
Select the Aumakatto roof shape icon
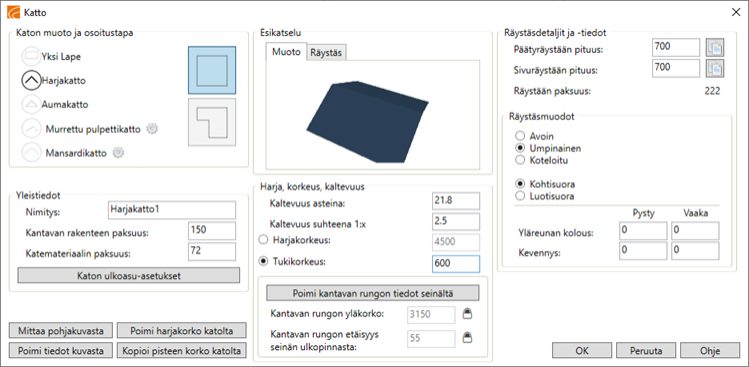[31, 104]
